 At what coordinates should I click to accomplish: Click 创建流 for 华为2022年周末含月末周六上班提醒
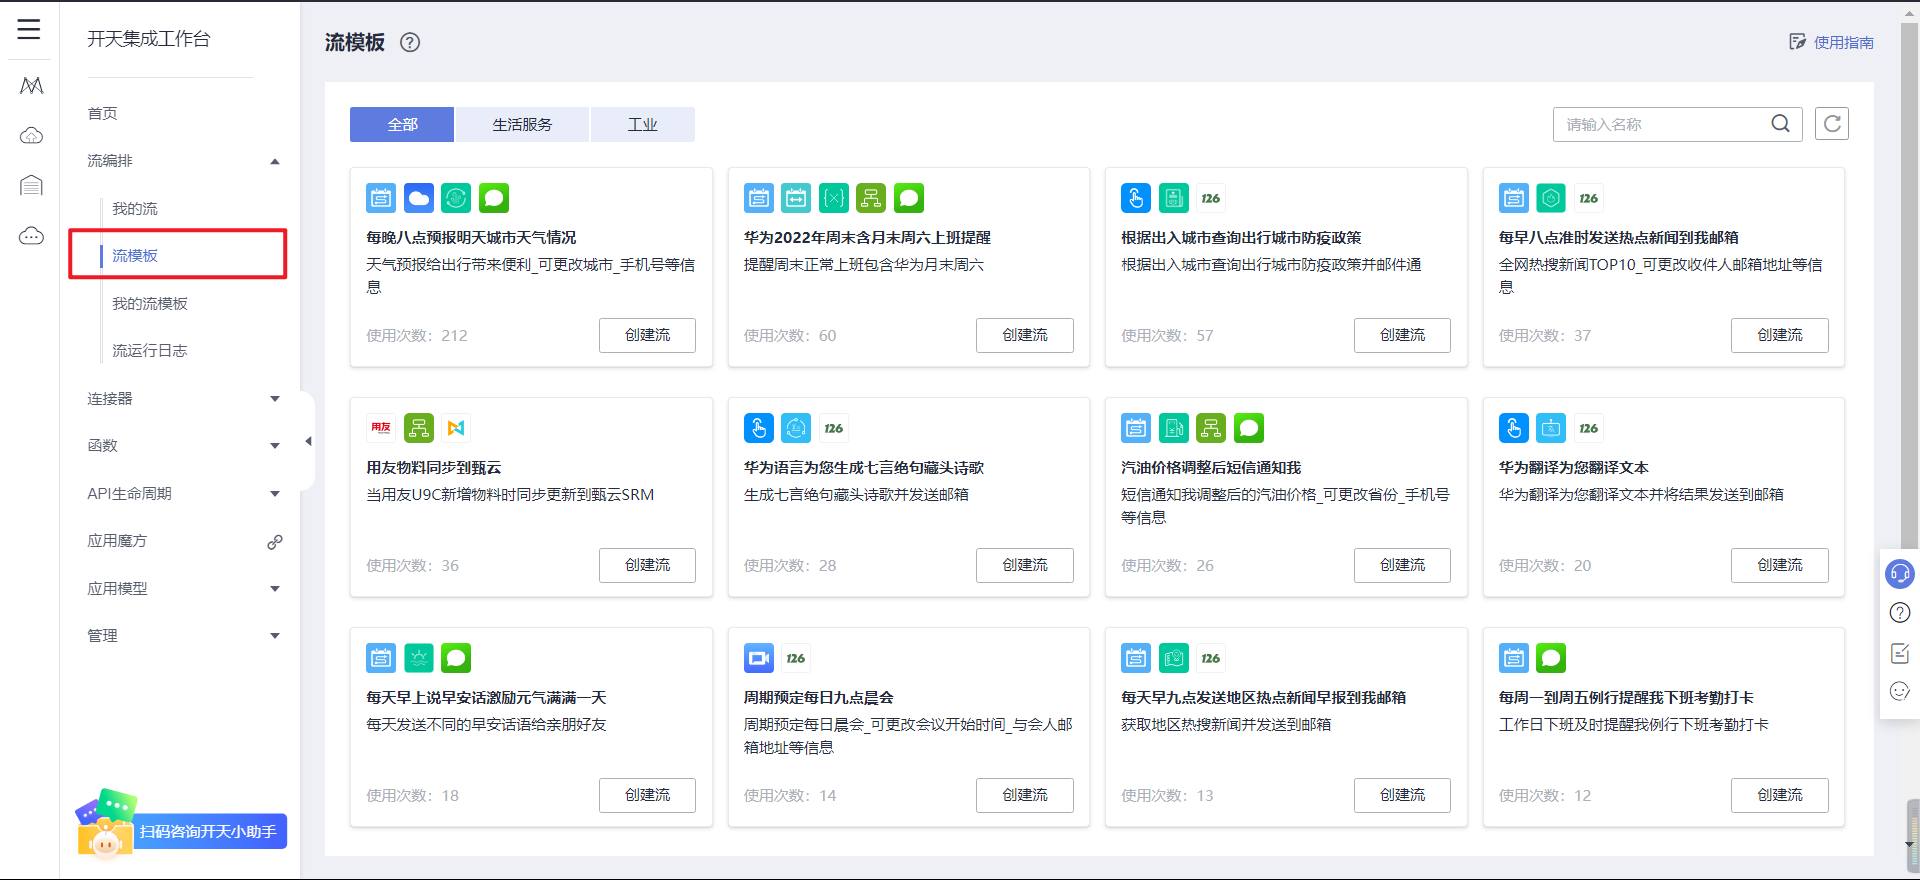point(1025,335)
